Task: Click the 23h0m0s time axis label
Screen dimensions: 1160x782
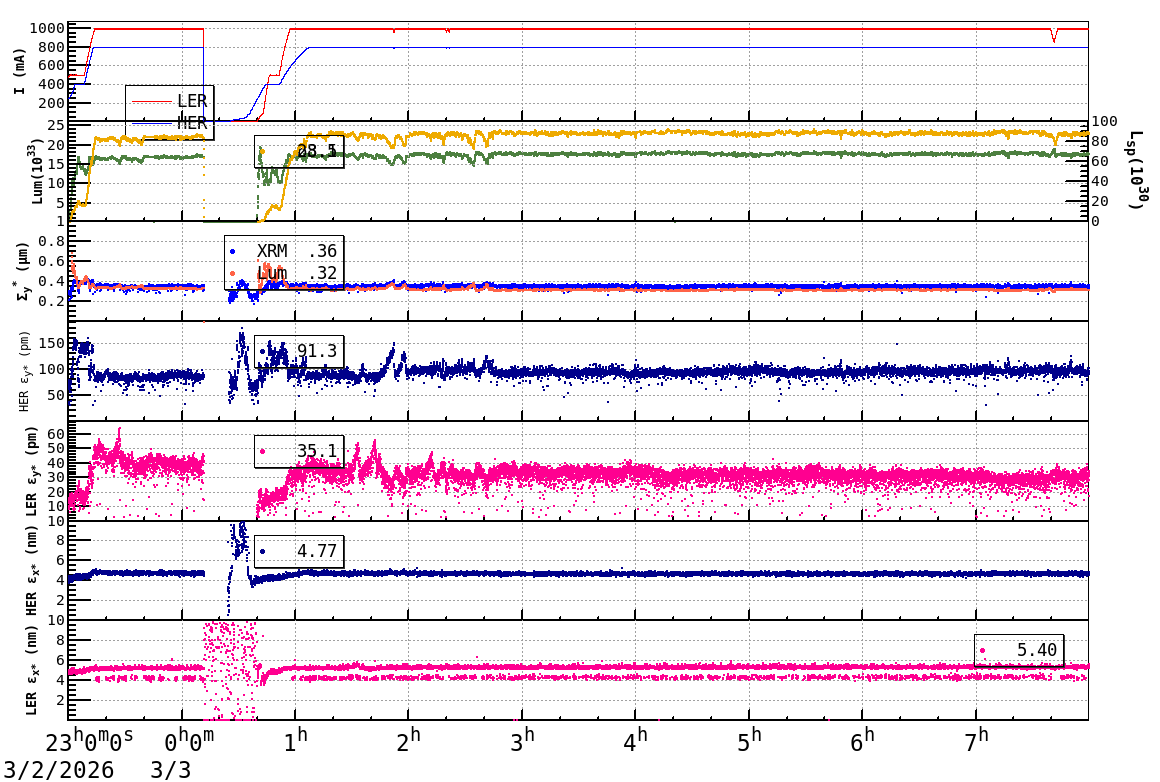Action: click(90, 741)
